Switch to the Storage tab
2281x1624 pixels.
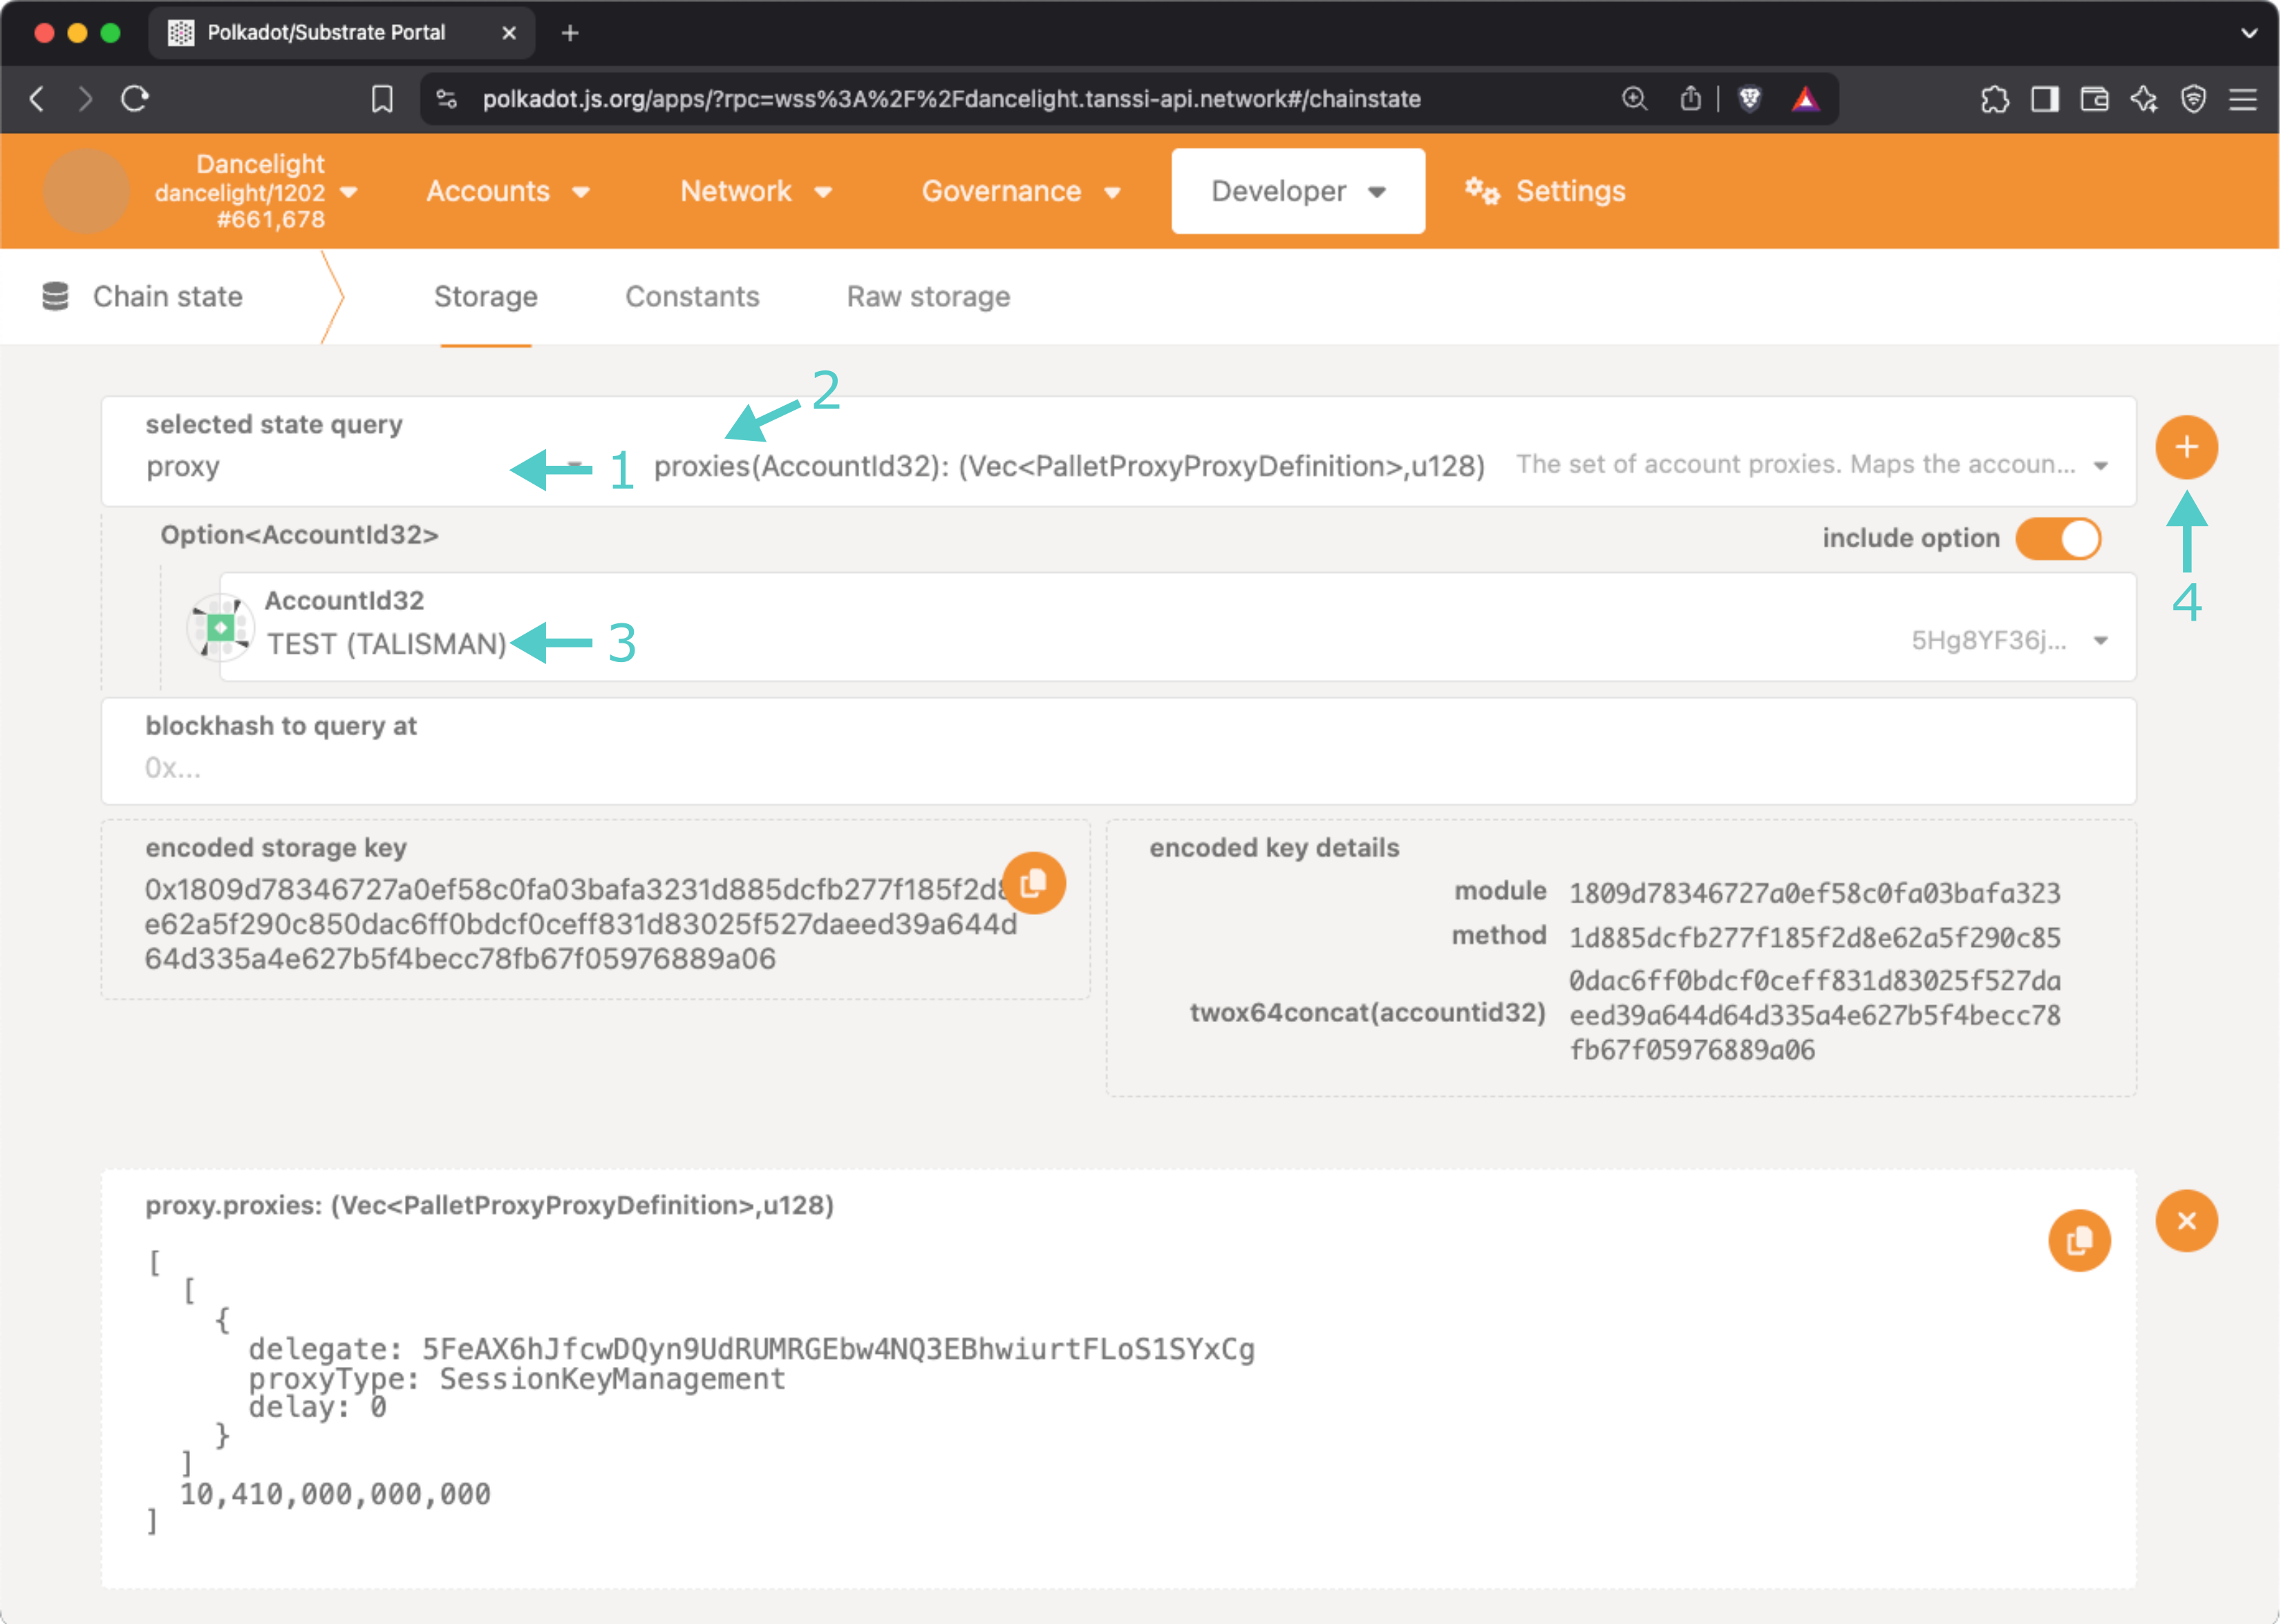click(486, 297)
